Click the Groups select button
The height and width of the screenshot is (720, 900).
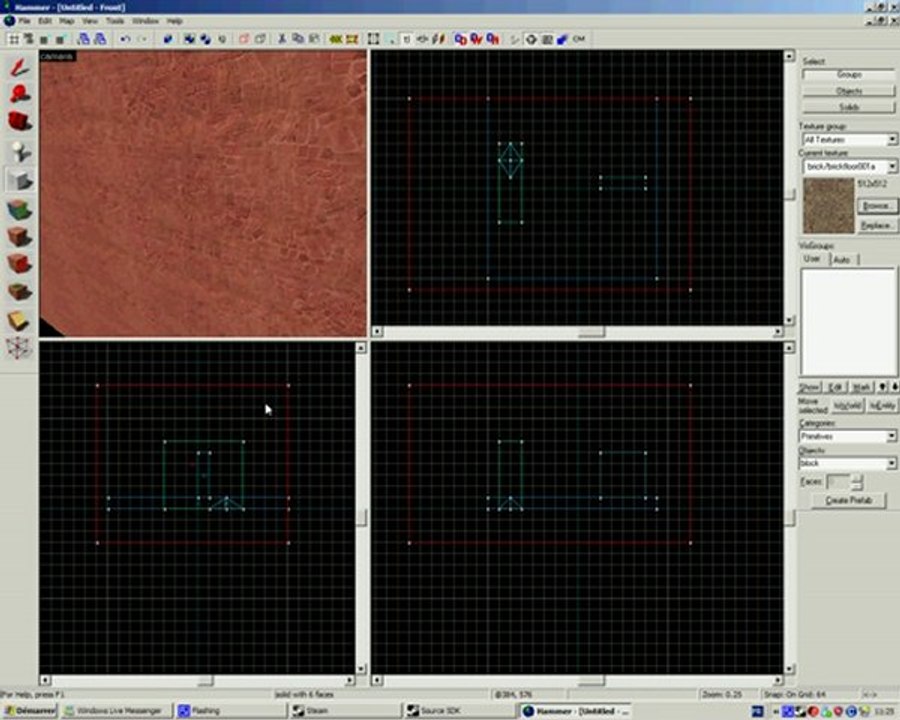point(849,75)
